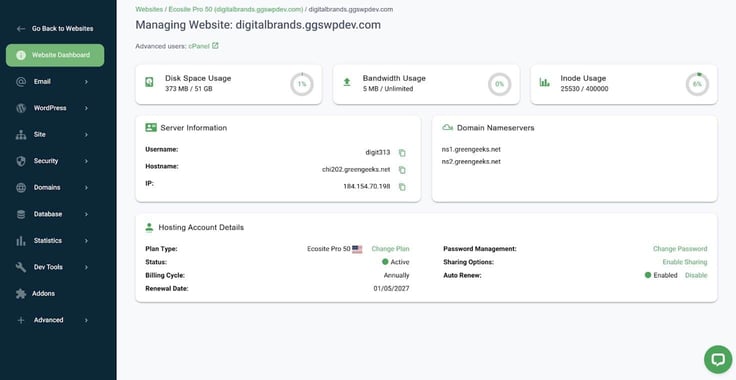Click the @ Email icon in sidebar
The image size is (736, 380).
(x=21, y=82)
